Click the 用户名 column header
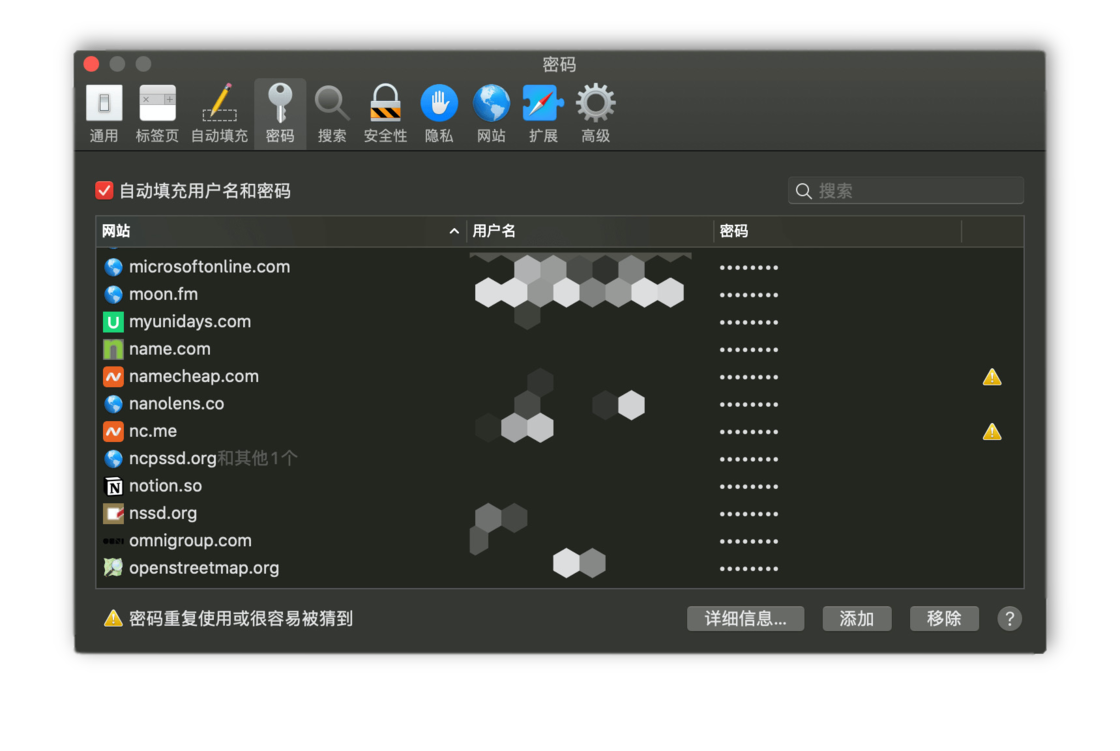This screenshot has height=751, width=1120. tap(590, 231)
